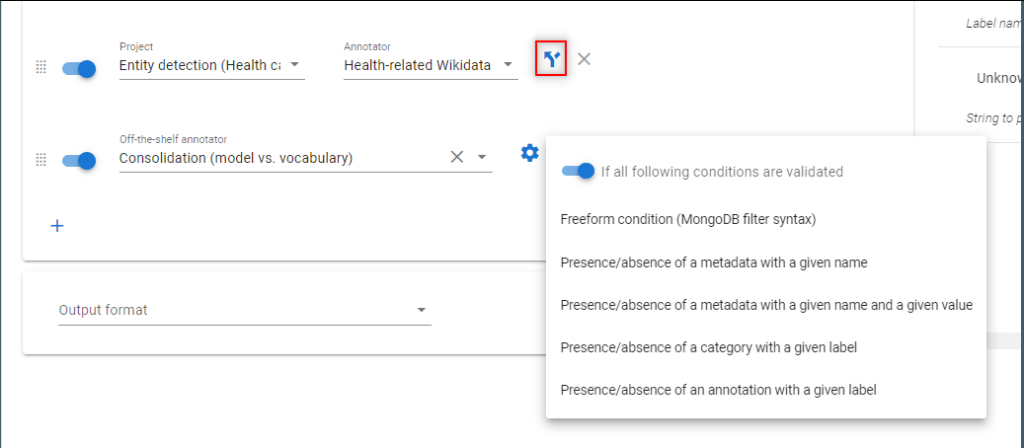
Task: Add a new step with plus icon
Action: (x=57, y=226)
